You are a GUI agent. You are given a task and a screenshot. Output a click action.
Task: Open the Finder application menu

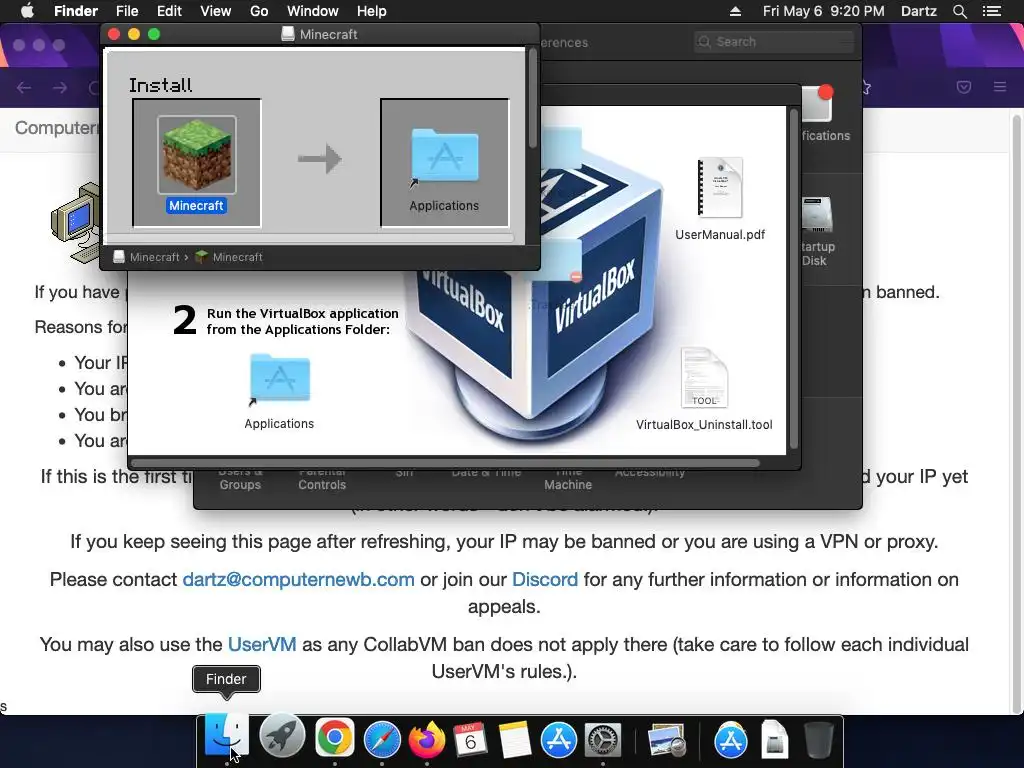(x=76, y=11)
